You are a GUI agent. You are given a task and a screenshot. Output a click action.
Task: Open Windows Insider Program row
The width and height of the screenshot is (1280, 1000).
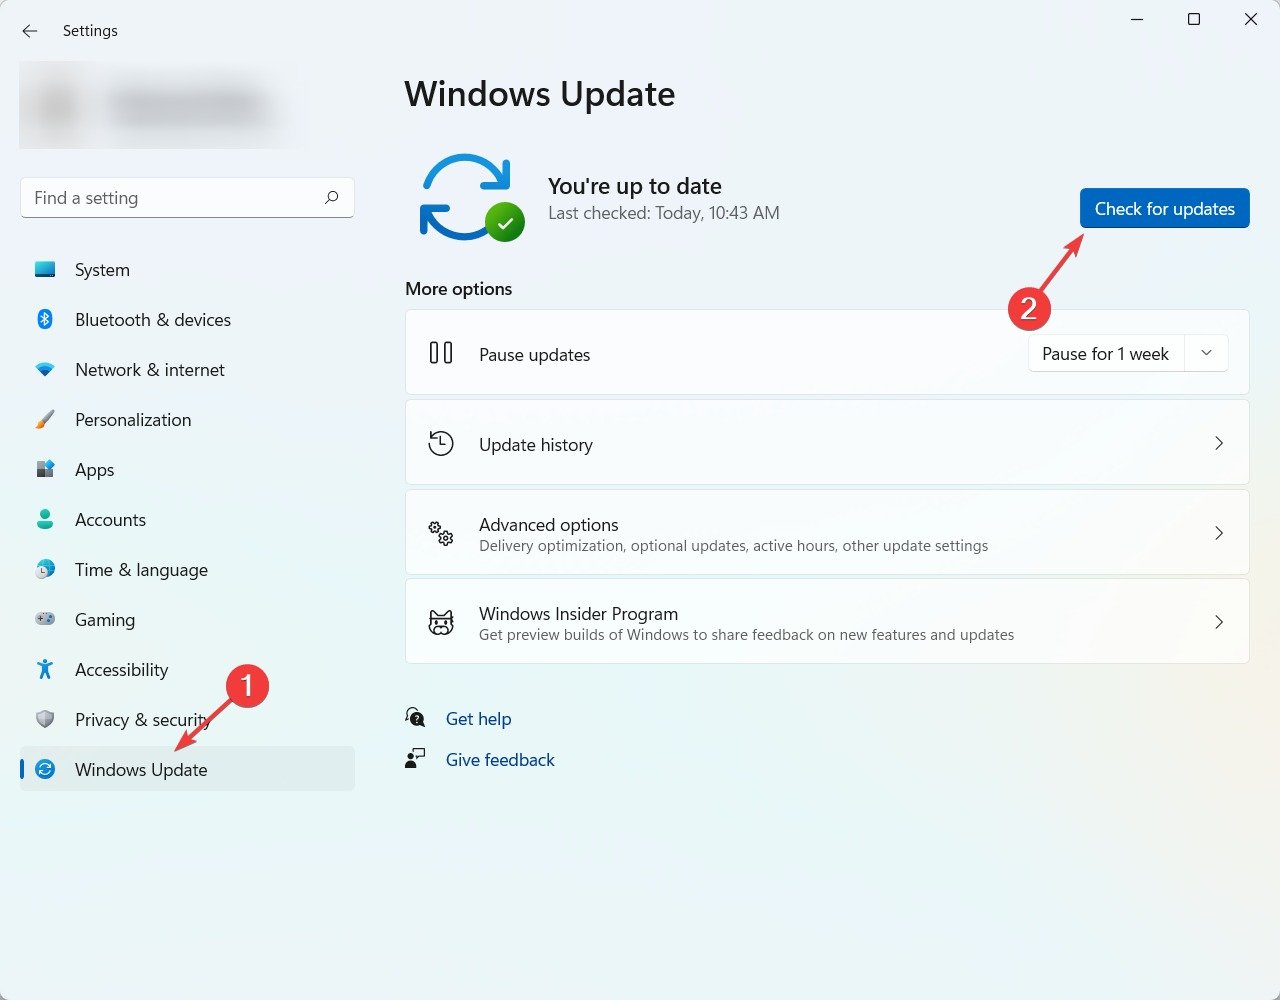pos(827,621)
